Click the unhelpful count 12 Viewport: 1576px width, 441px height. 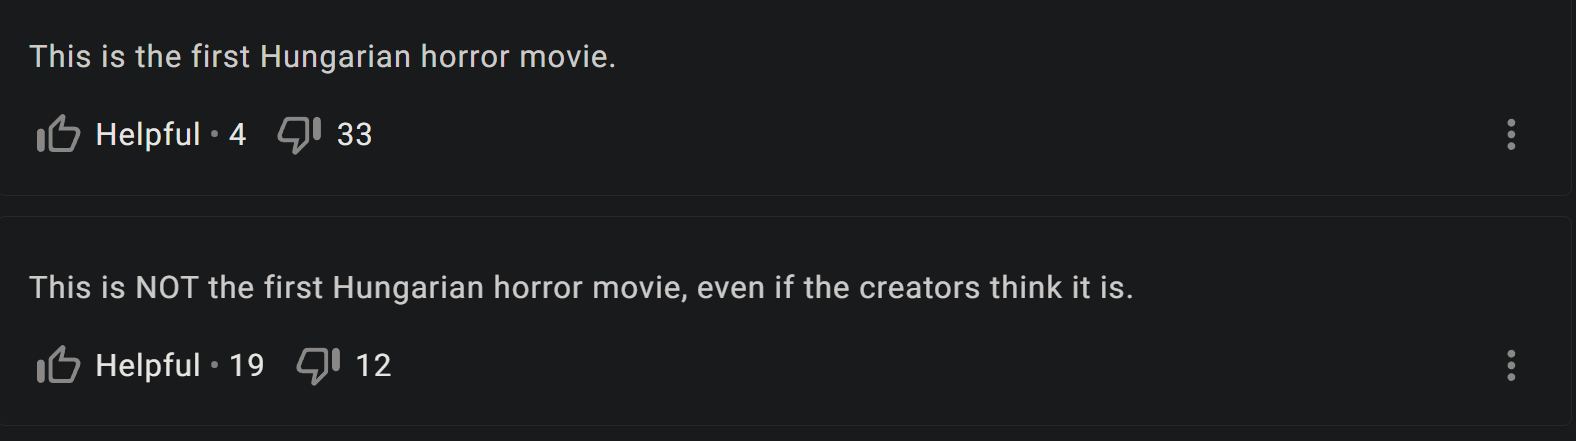(373, 365)
